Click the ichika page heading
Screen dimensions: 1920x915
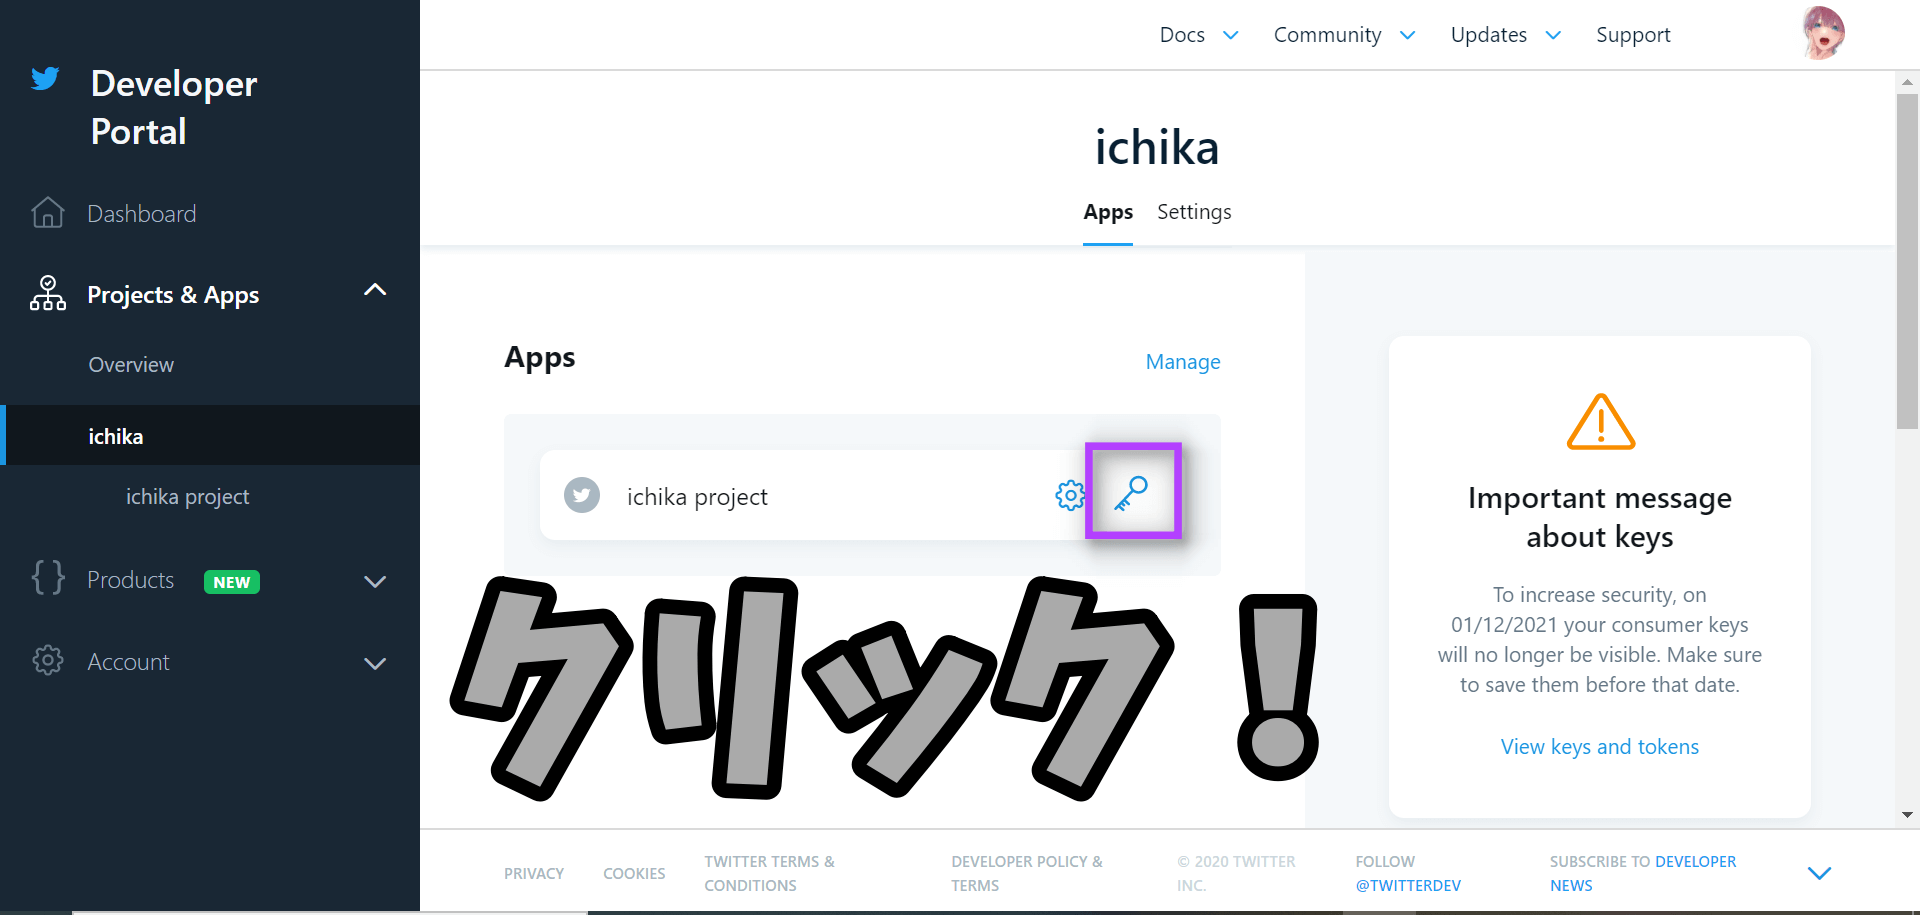pos(1157,148)
